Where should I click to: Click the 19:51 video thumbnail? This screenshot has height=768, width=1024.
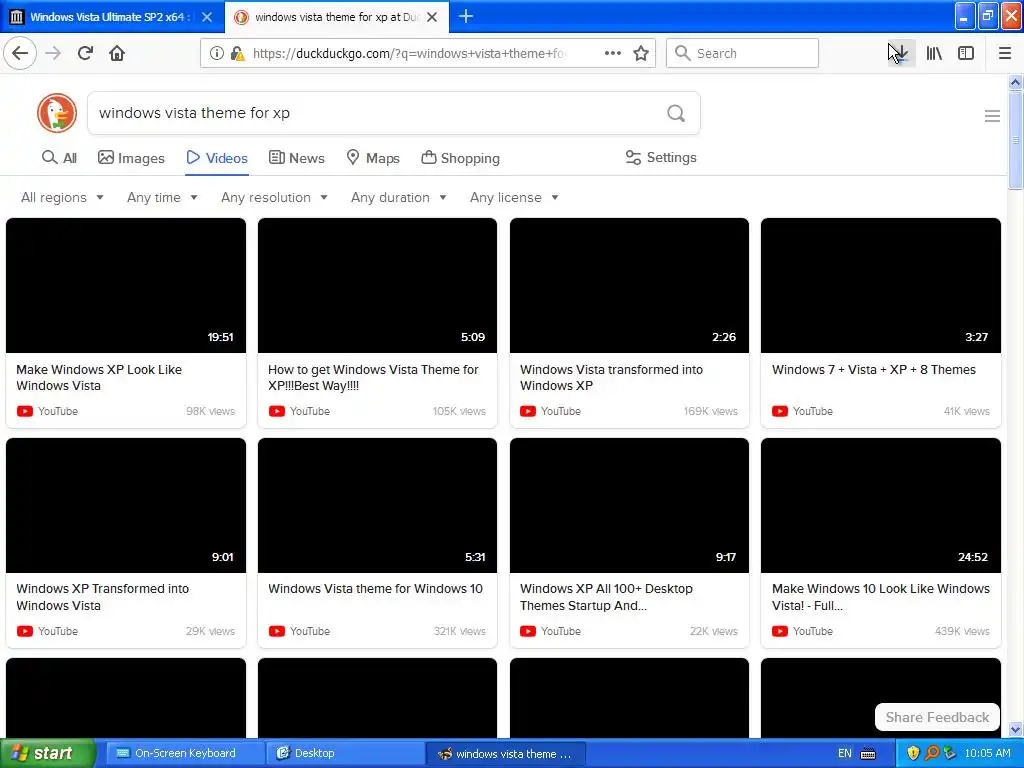click(126, 285)
